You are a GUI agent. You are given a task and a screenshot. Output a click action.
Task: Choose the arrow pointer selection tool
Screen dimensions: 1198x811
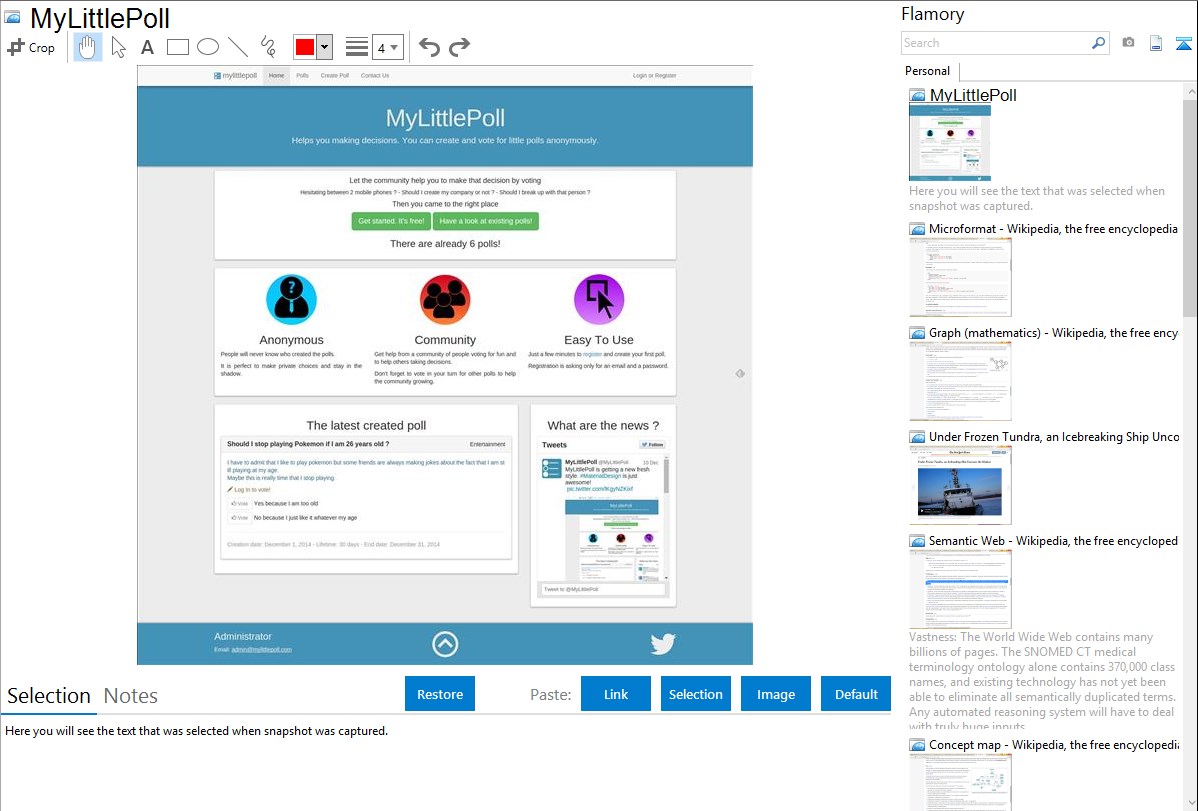pyautogui.click(x=118, y=47)
